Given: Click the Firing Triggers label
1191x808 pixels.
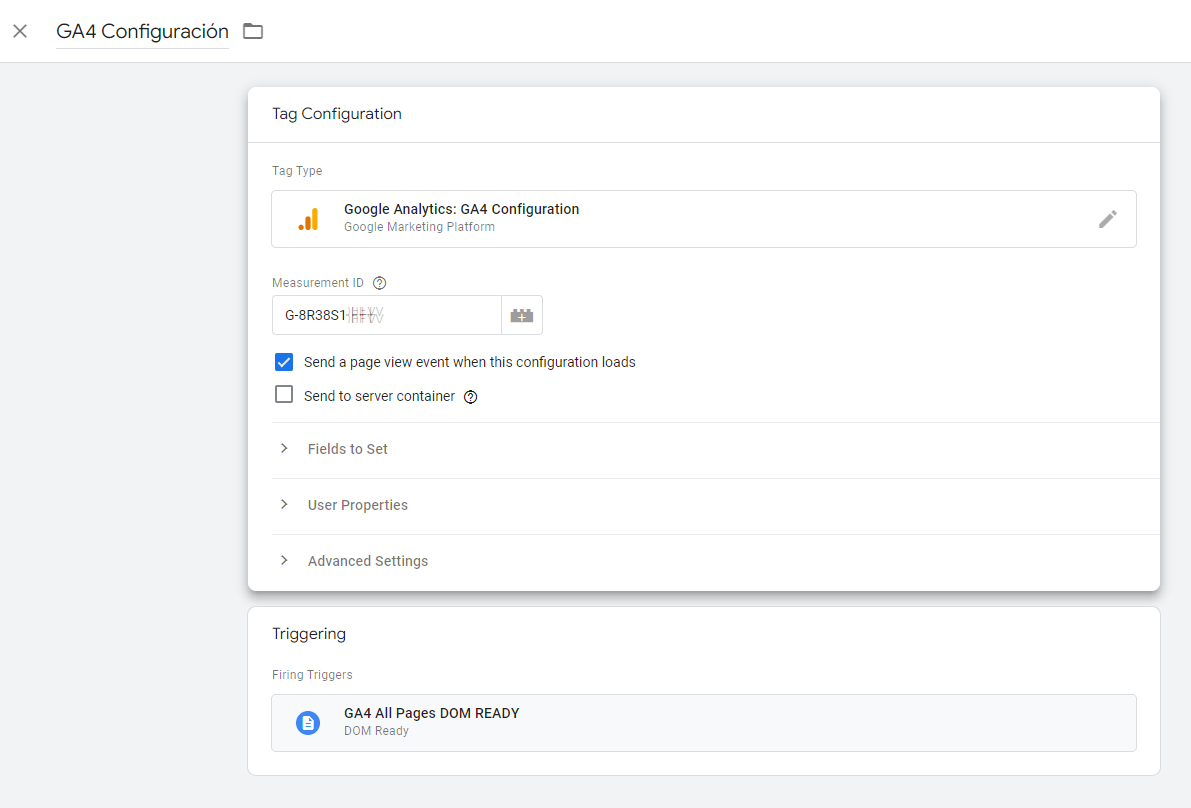Looking at the screenshot, I should [312, 675].
